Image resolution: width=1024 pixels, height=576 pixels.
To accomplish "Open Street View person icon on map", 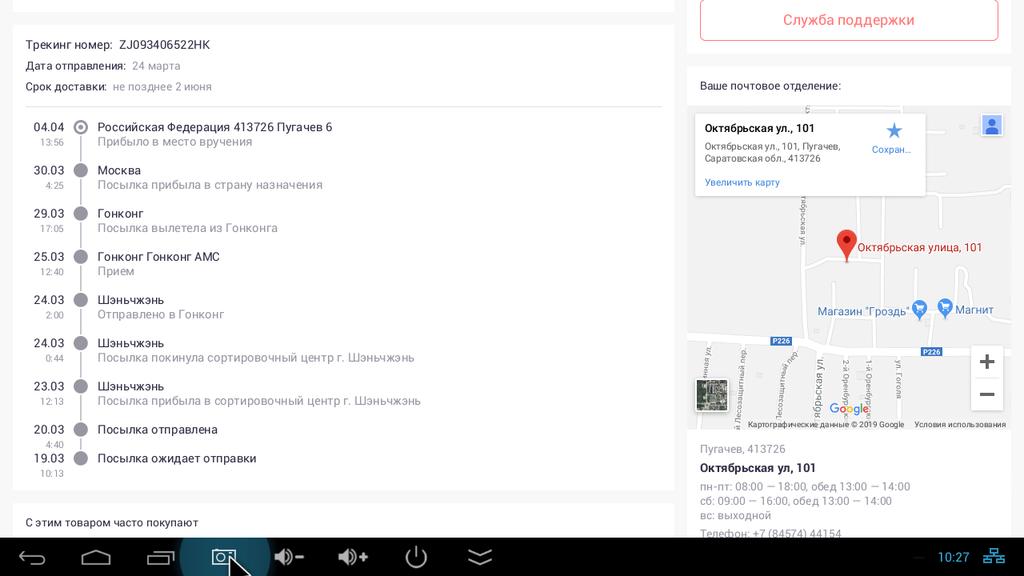I will (x=991, y=126).
